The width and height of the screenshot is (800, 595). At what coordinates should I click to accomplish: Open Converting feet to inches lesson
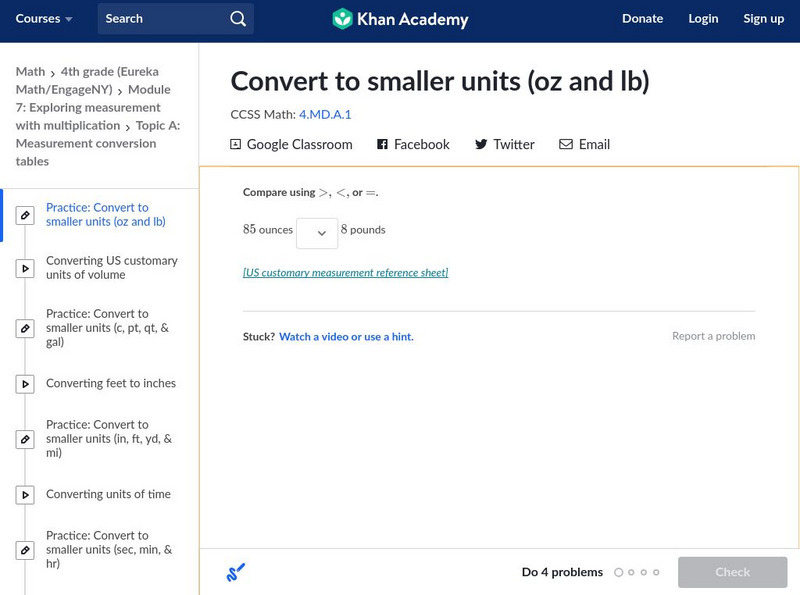click(111, 383)
